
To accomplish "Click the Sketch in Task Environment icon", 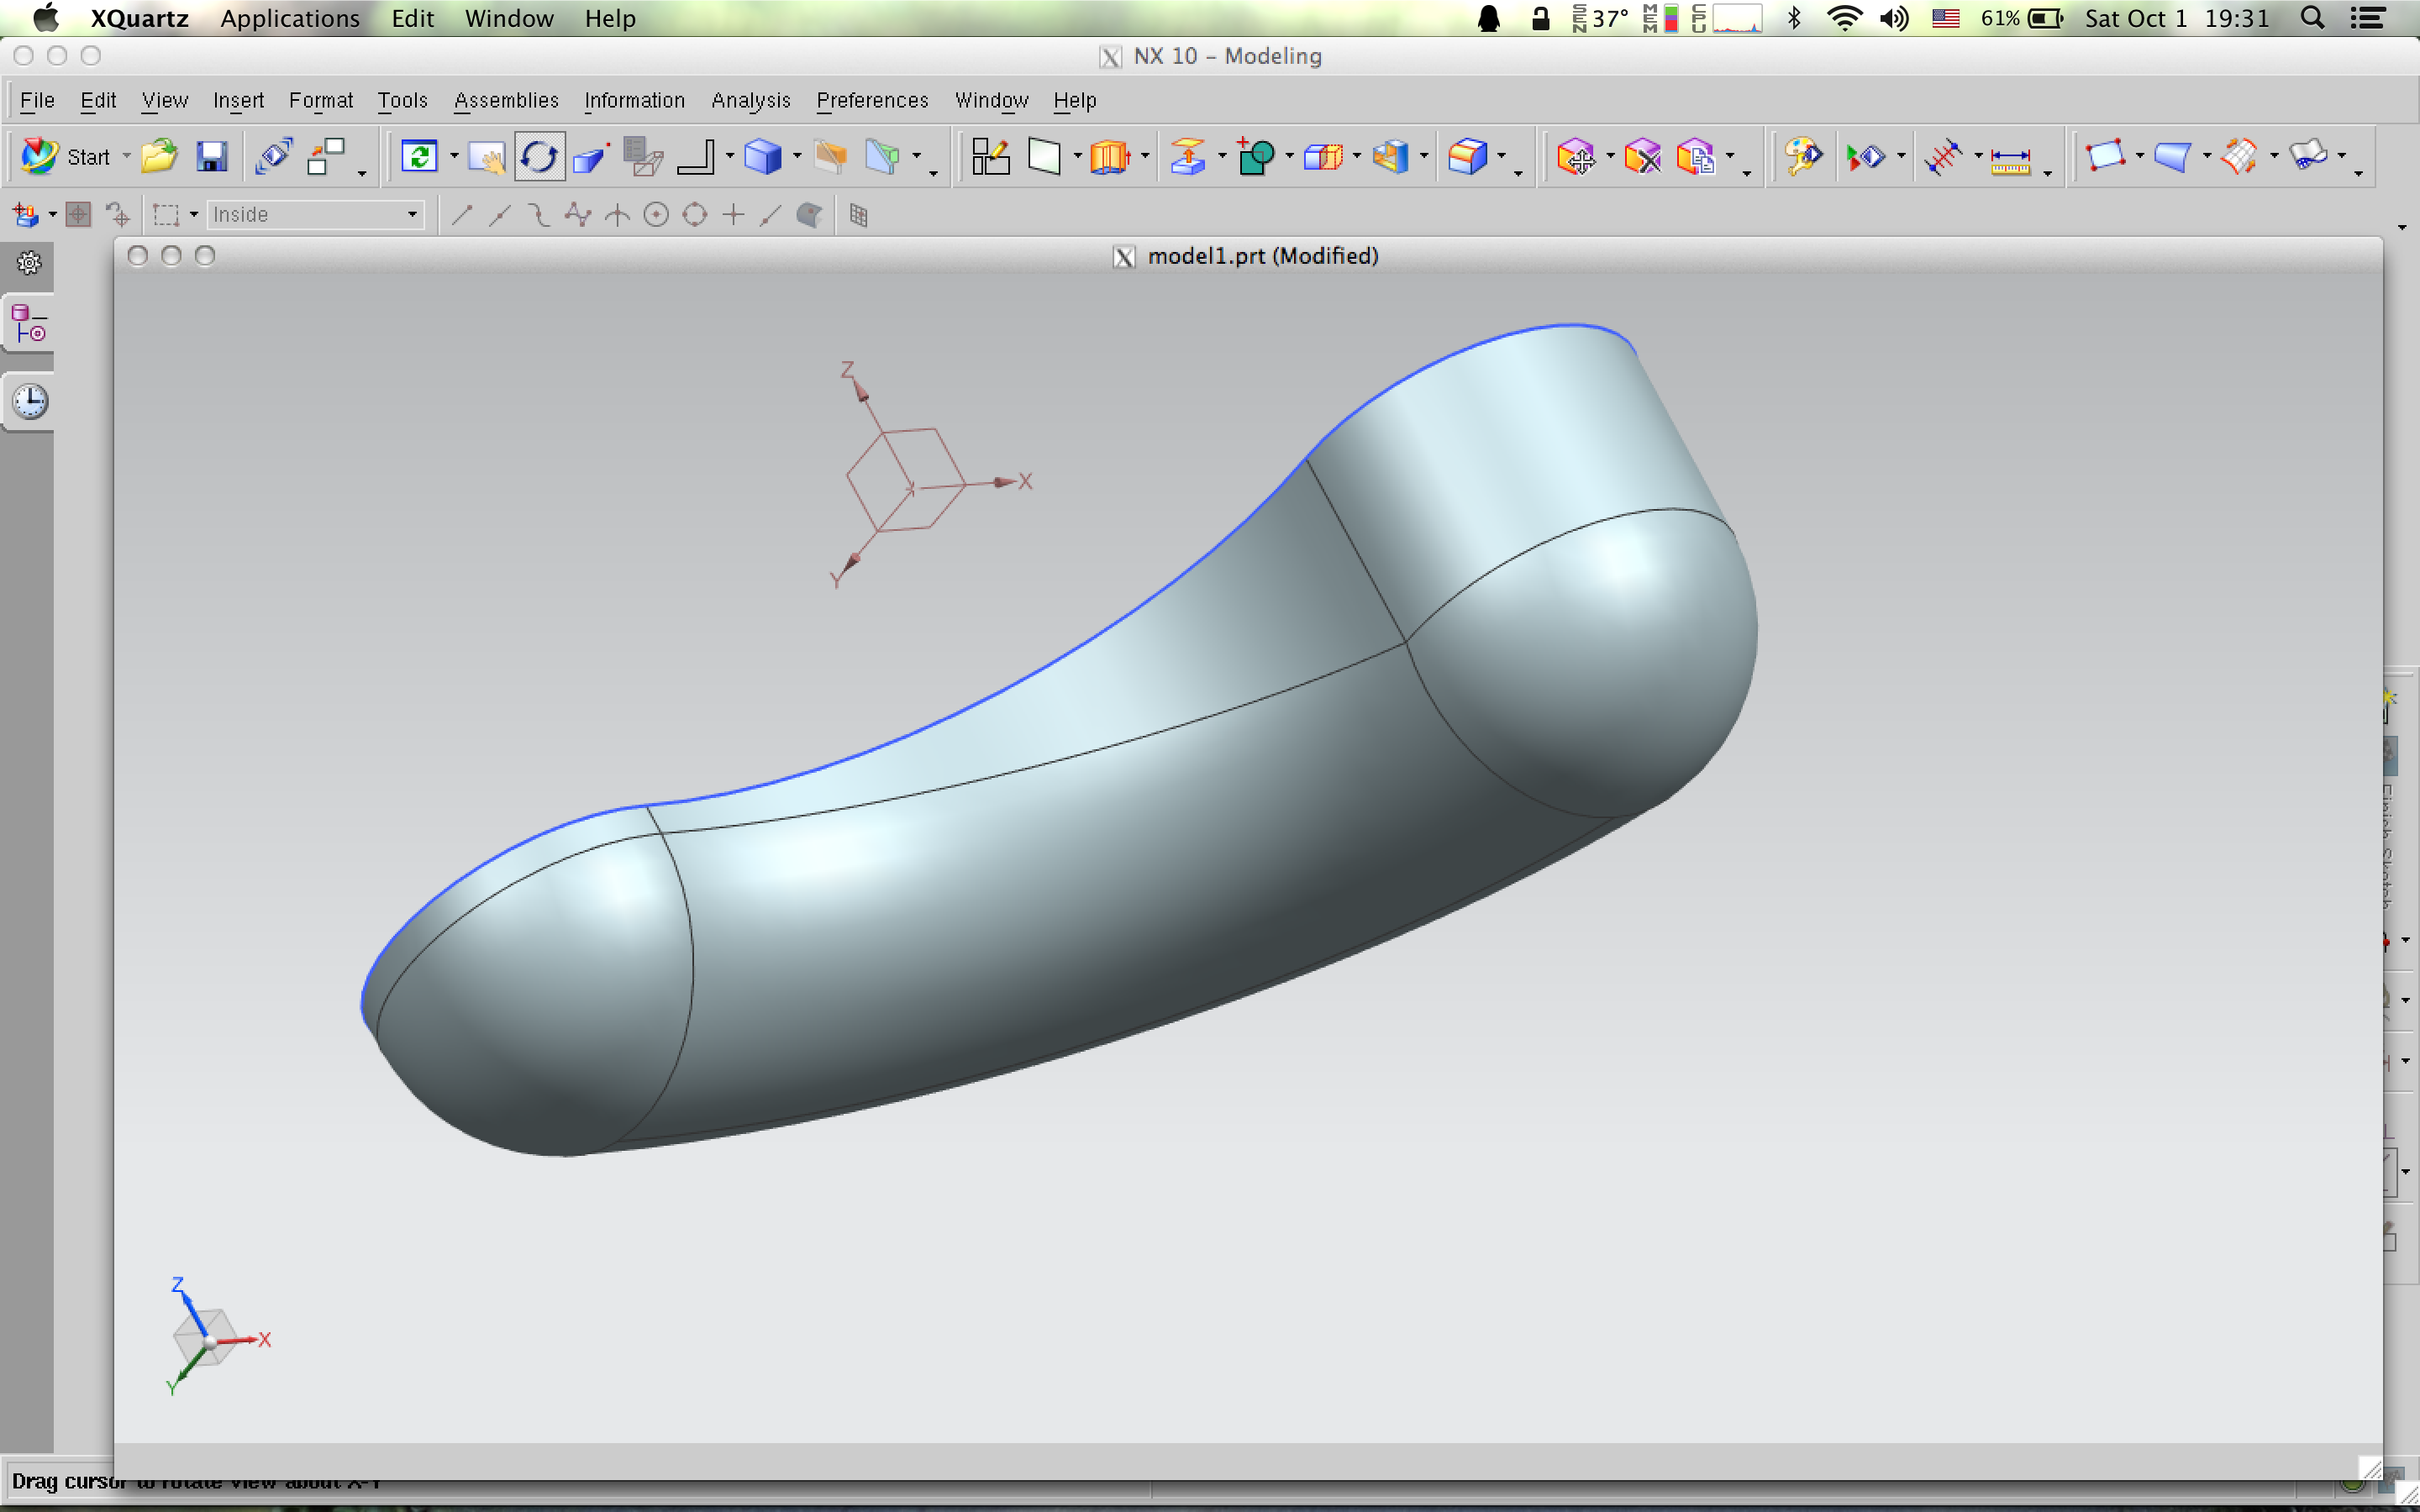I will (x=990, y=157).
